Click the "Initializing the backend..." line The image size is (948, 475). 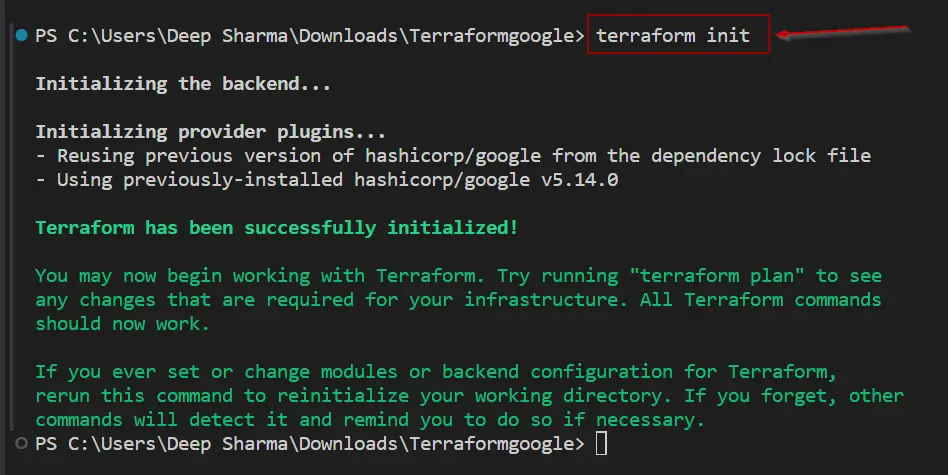coord(183,84)
